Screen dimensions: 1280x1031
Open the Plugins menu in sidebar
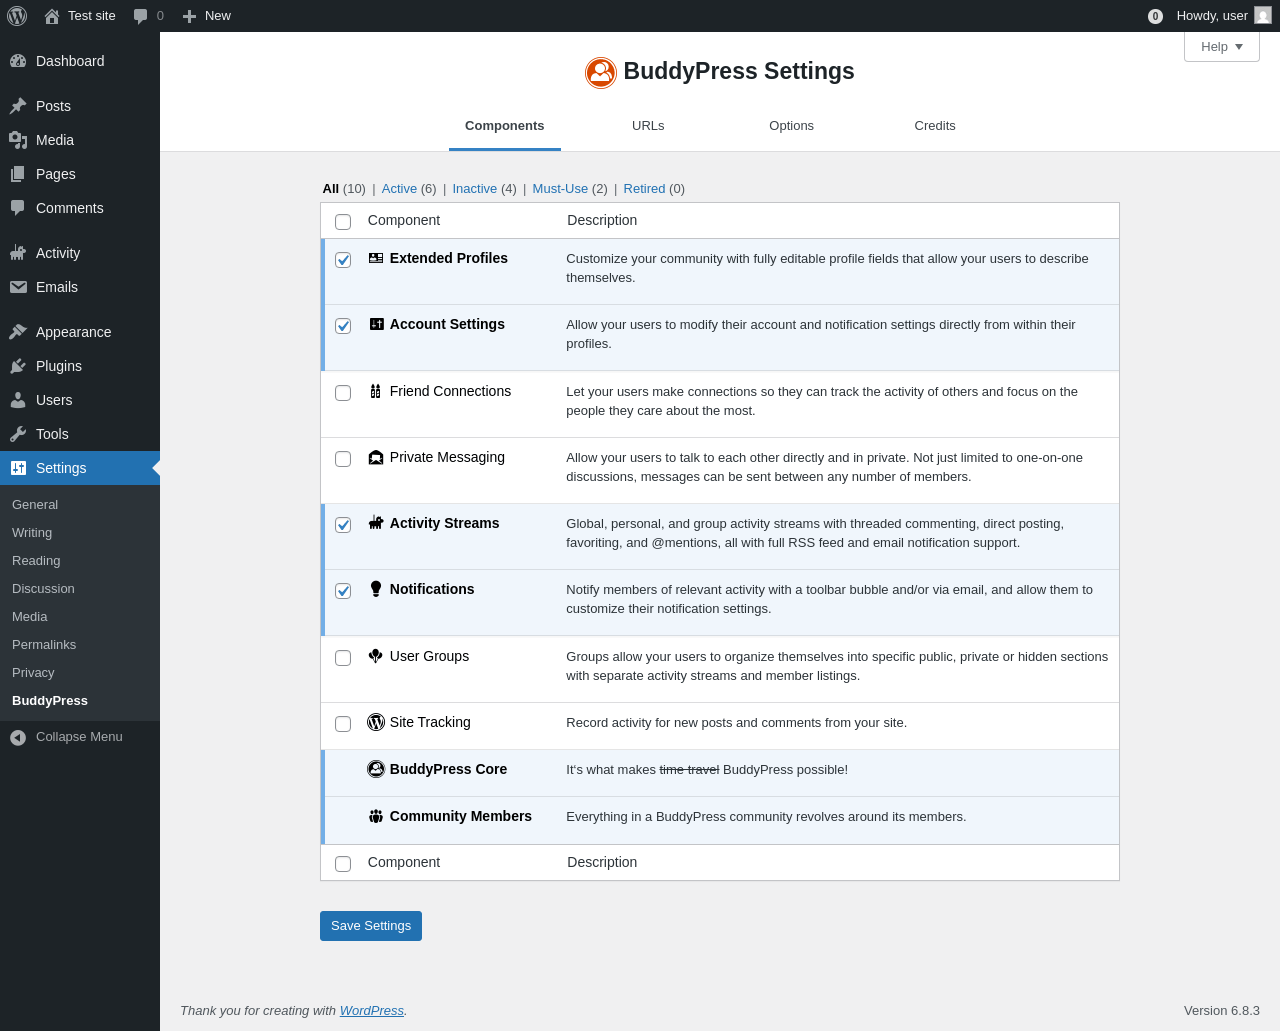59,366
